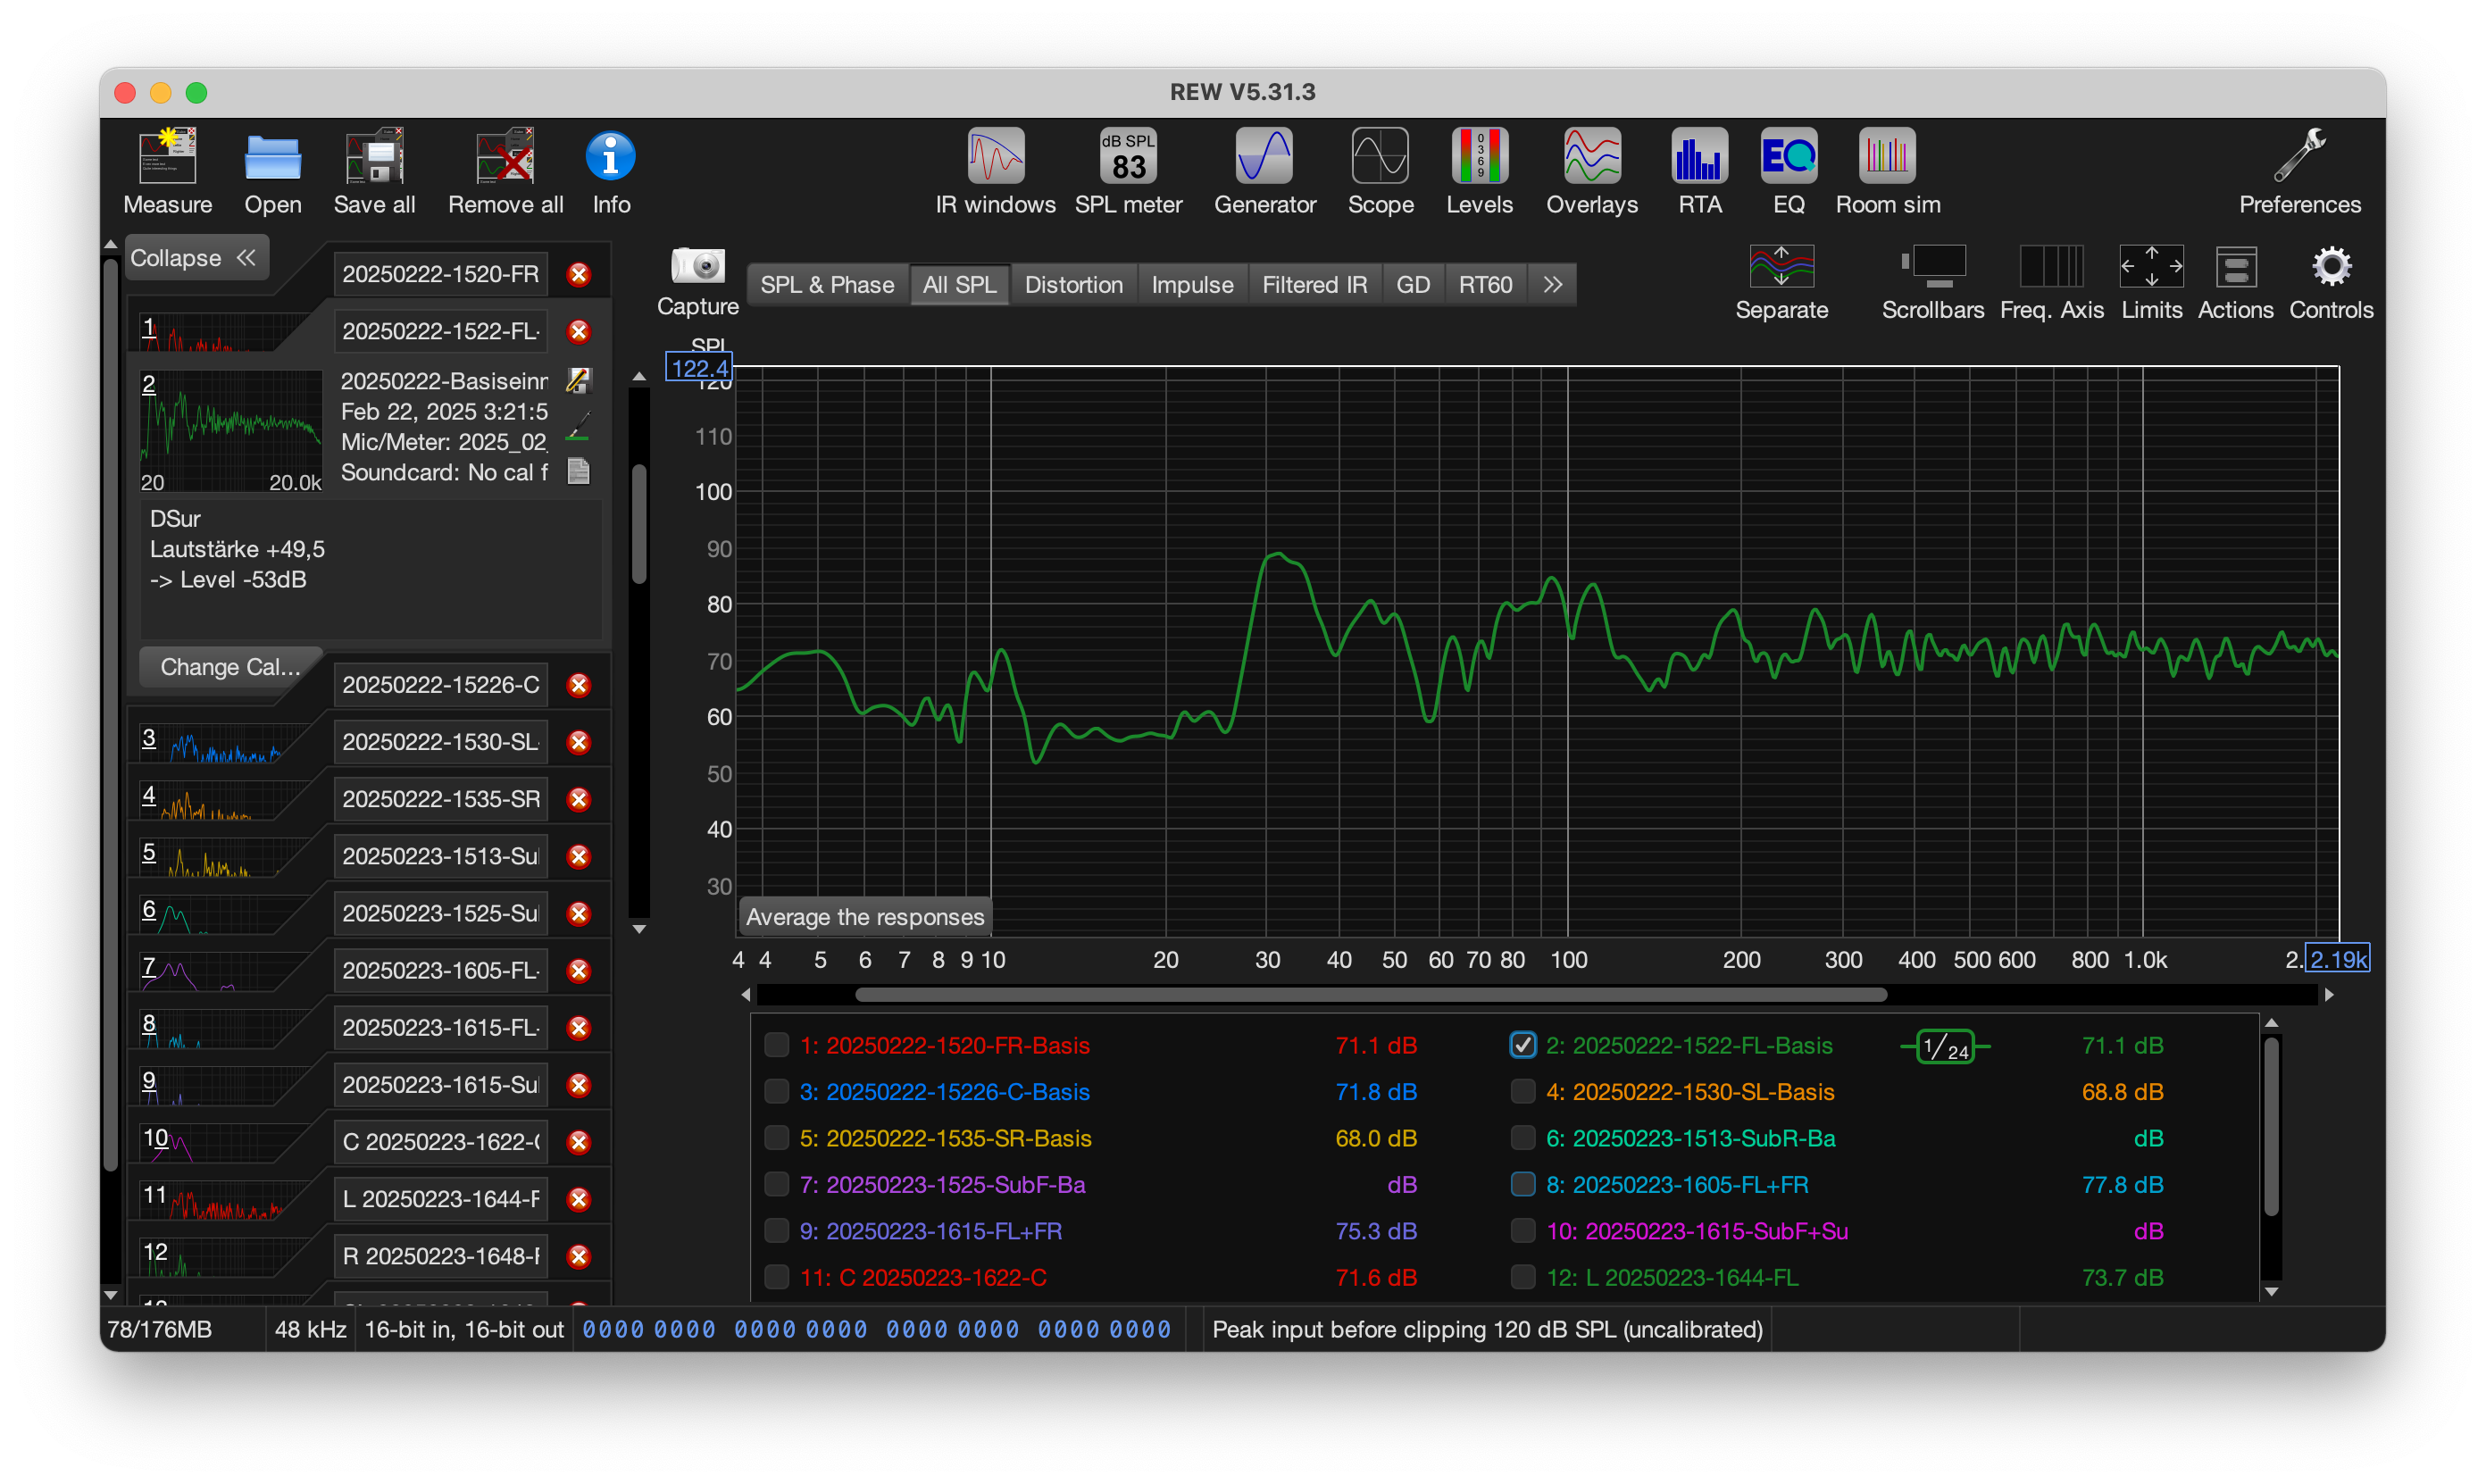Launch the RTA analyzer window
The width and height of the screenshot is (2486, 1484).
[x=1699, y=158]
